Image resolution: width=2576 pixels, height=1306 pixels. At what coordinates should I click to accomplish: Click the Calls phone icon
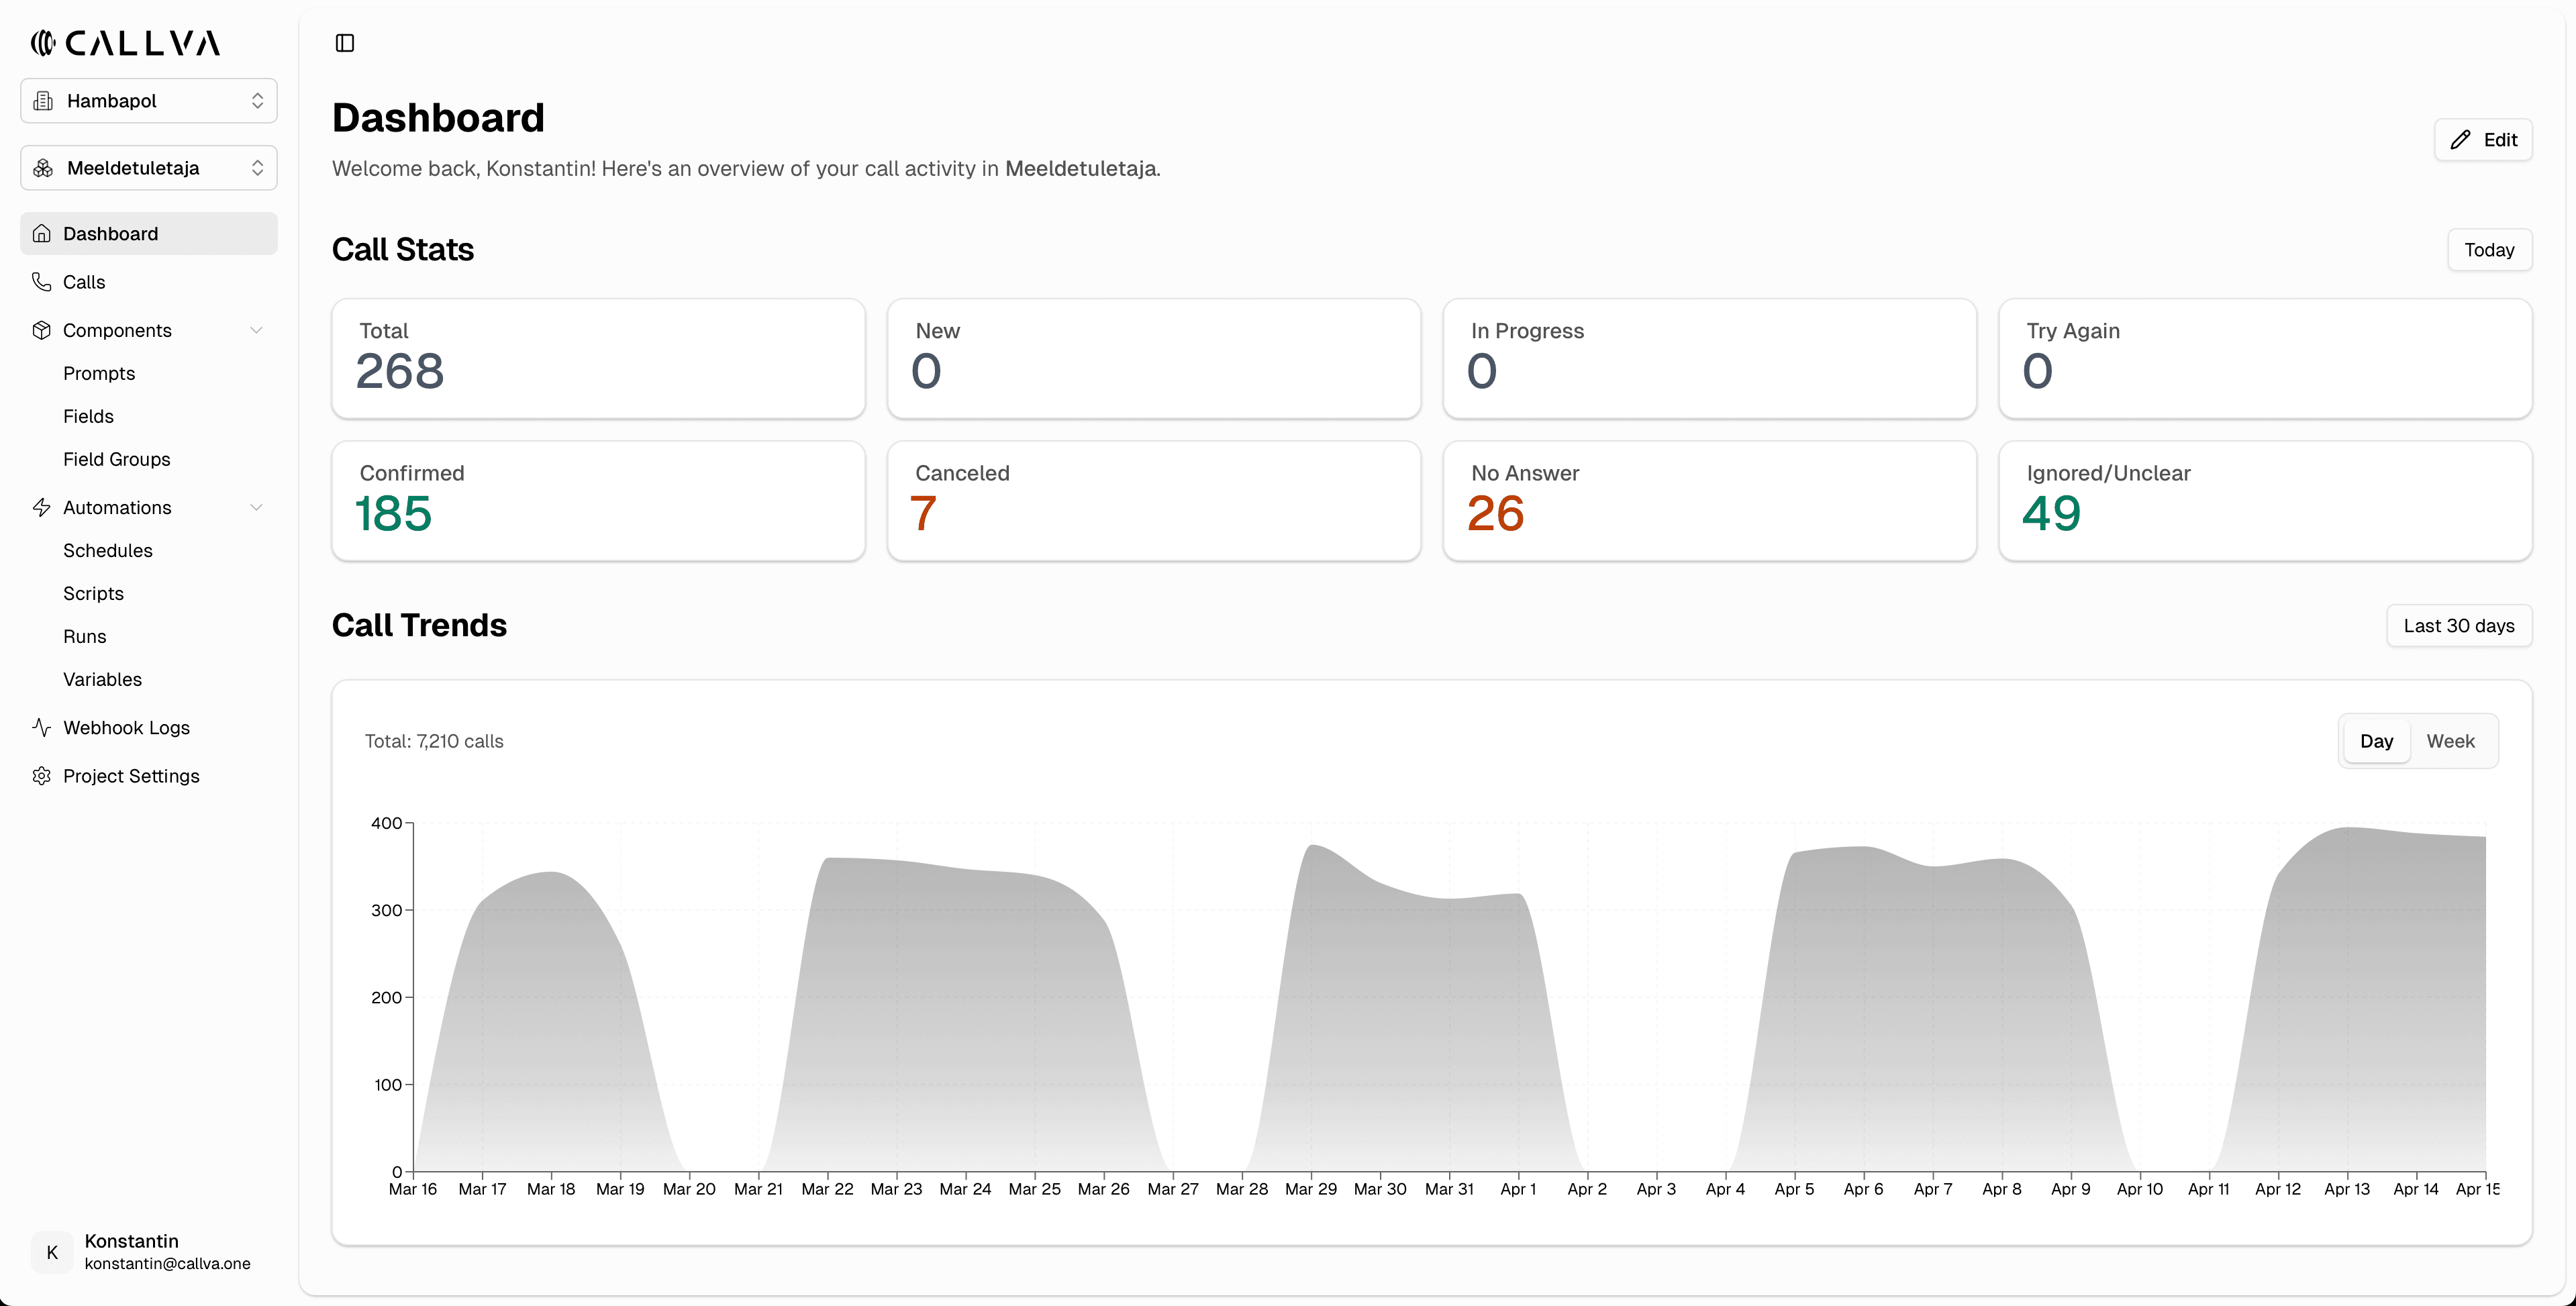click(41, 282)
